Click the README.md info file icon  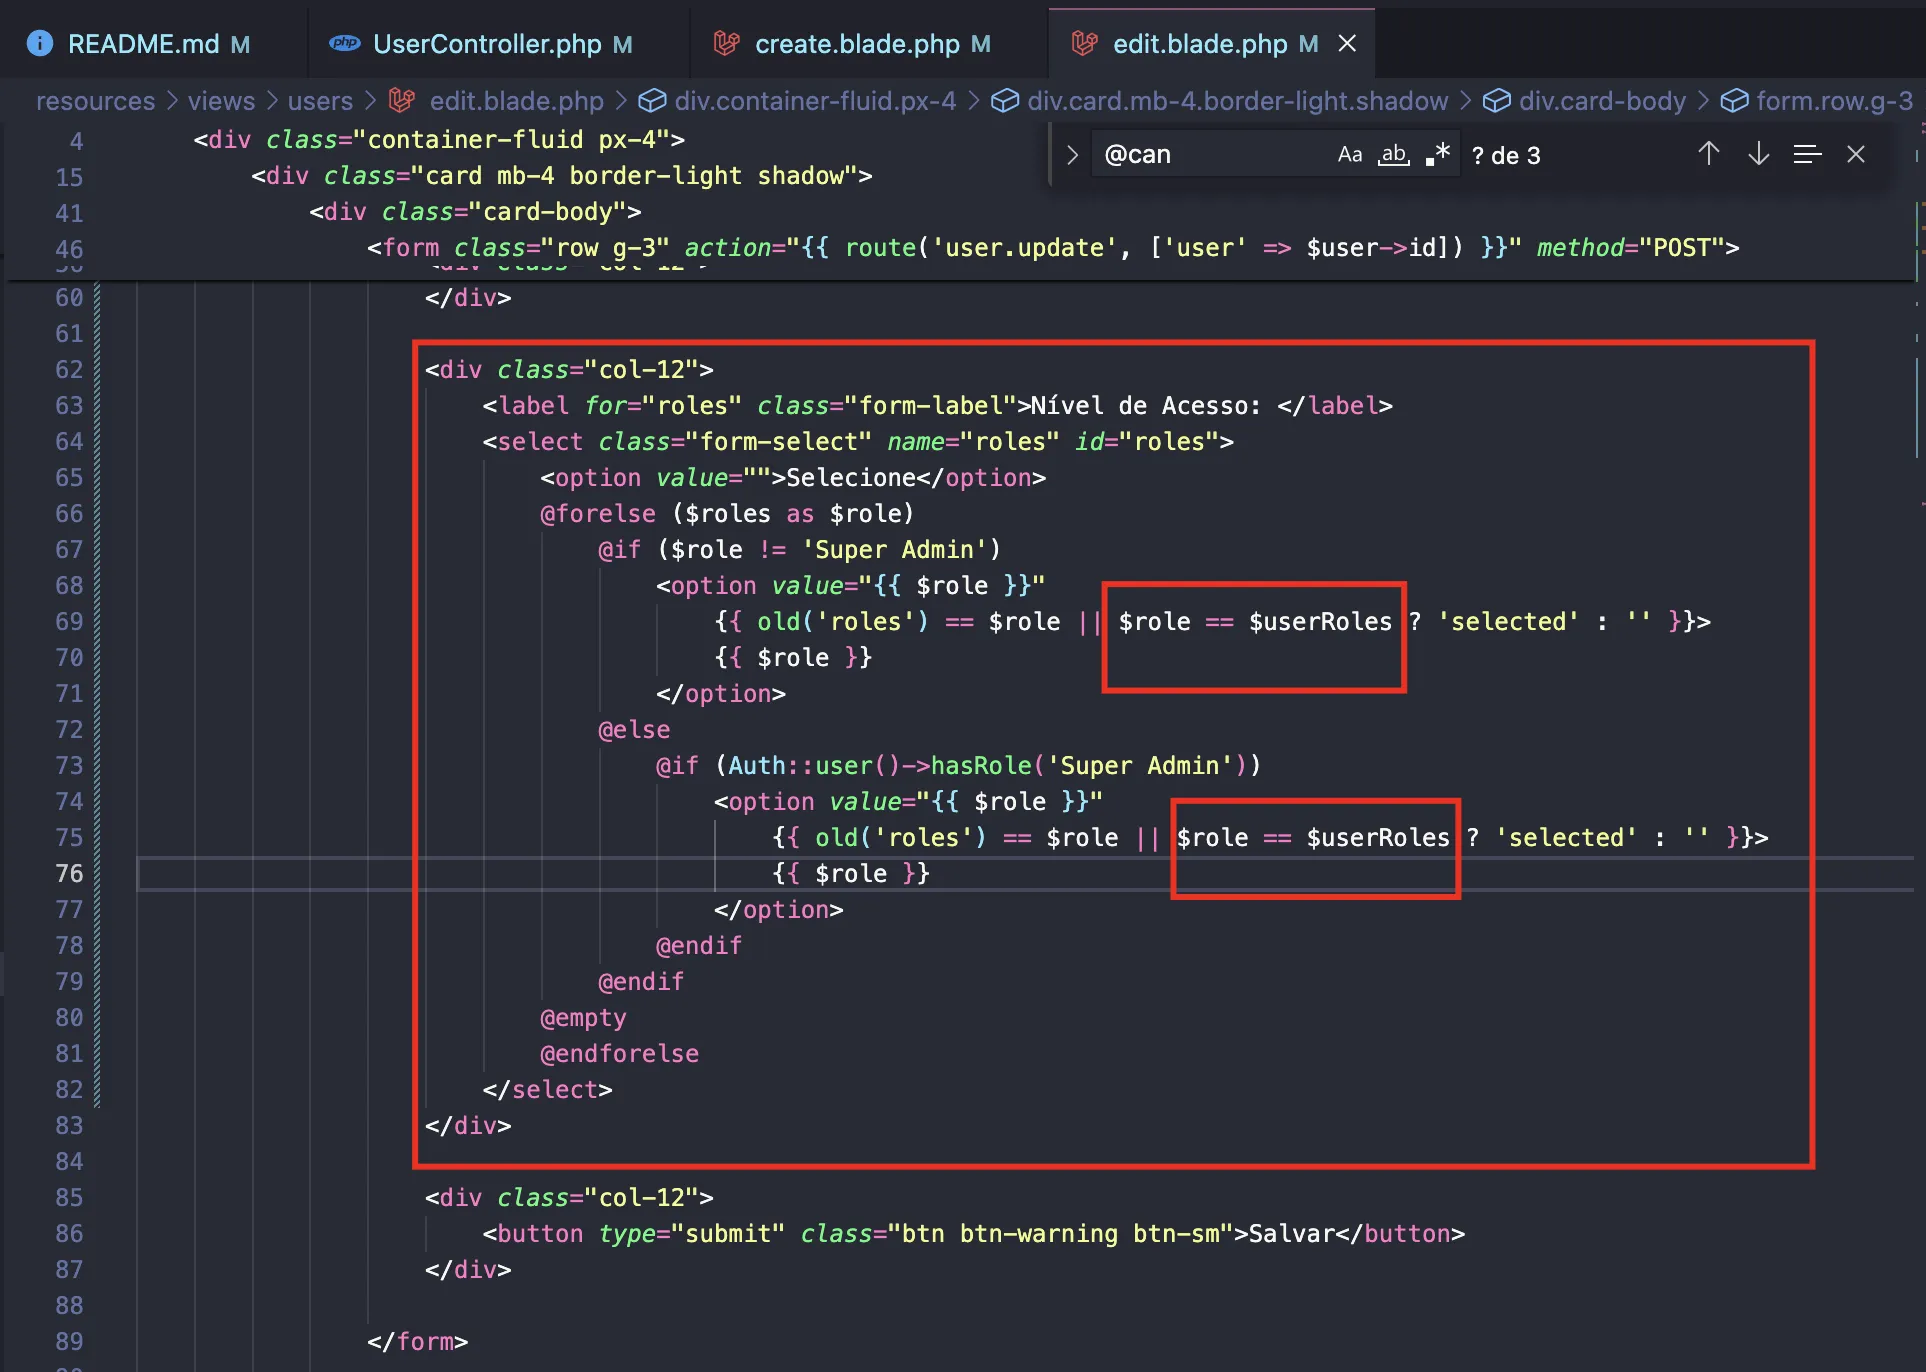pos(40,44)
